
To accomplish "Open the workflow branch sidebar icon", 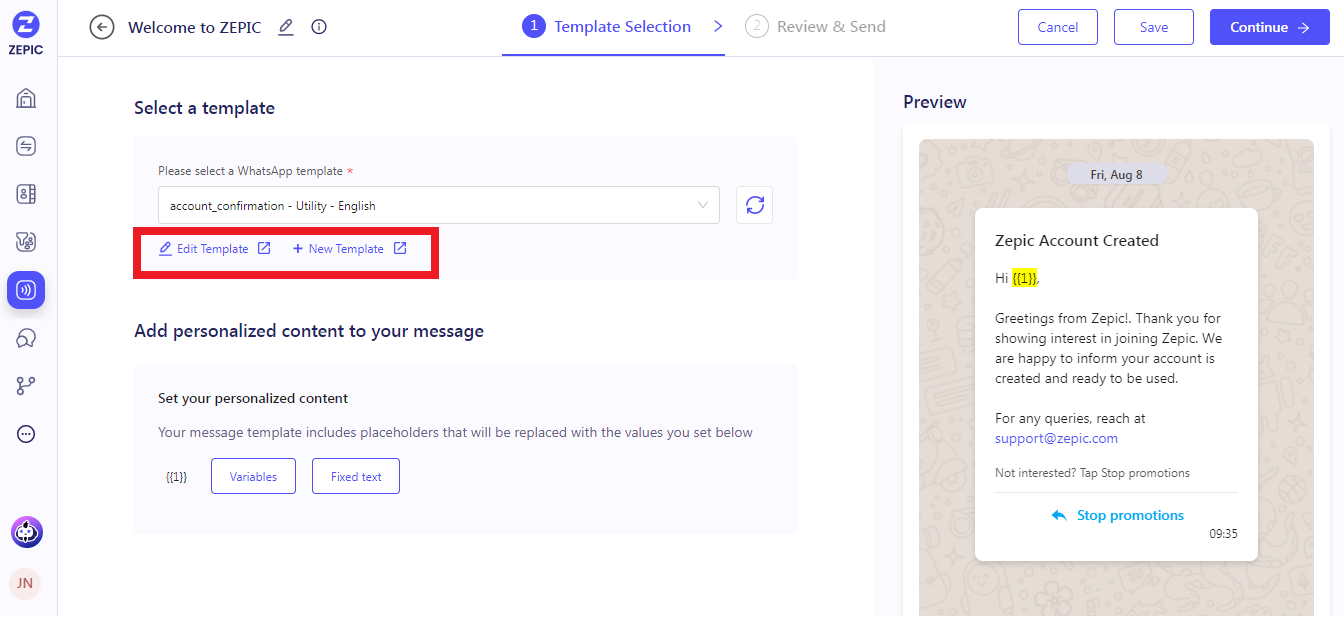I will click(26, 386).
